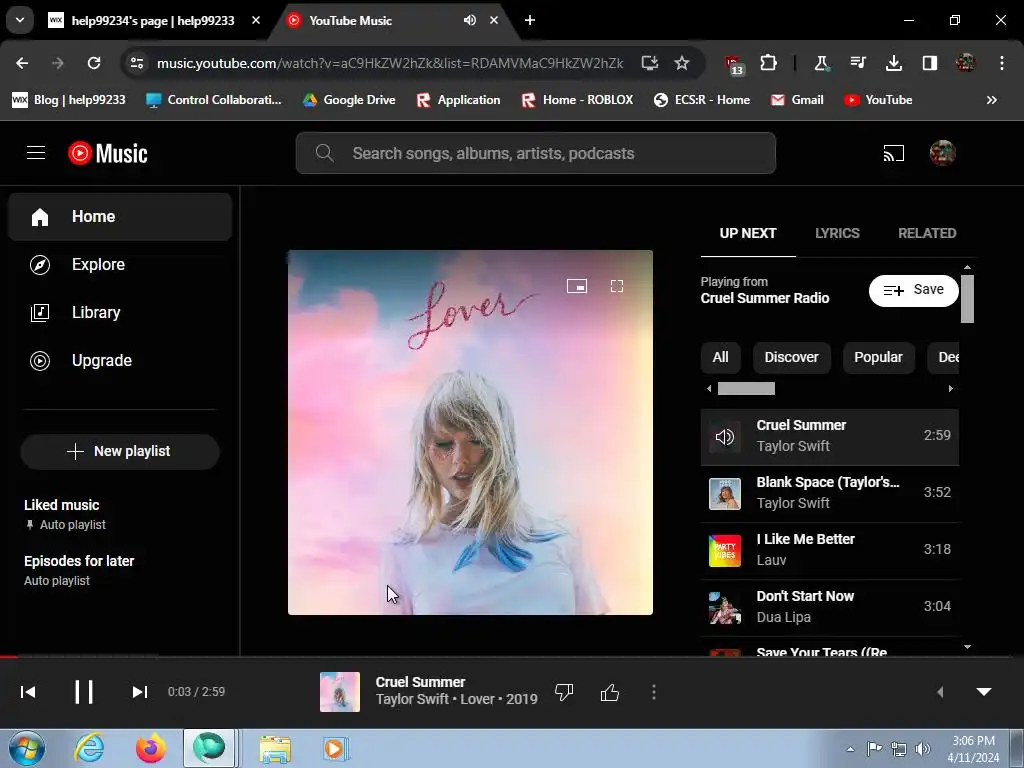Image resolution: width=1024 pixels, height=768 pixels.
Task: Select the All filter chip
Action: (x=720, y=357)
